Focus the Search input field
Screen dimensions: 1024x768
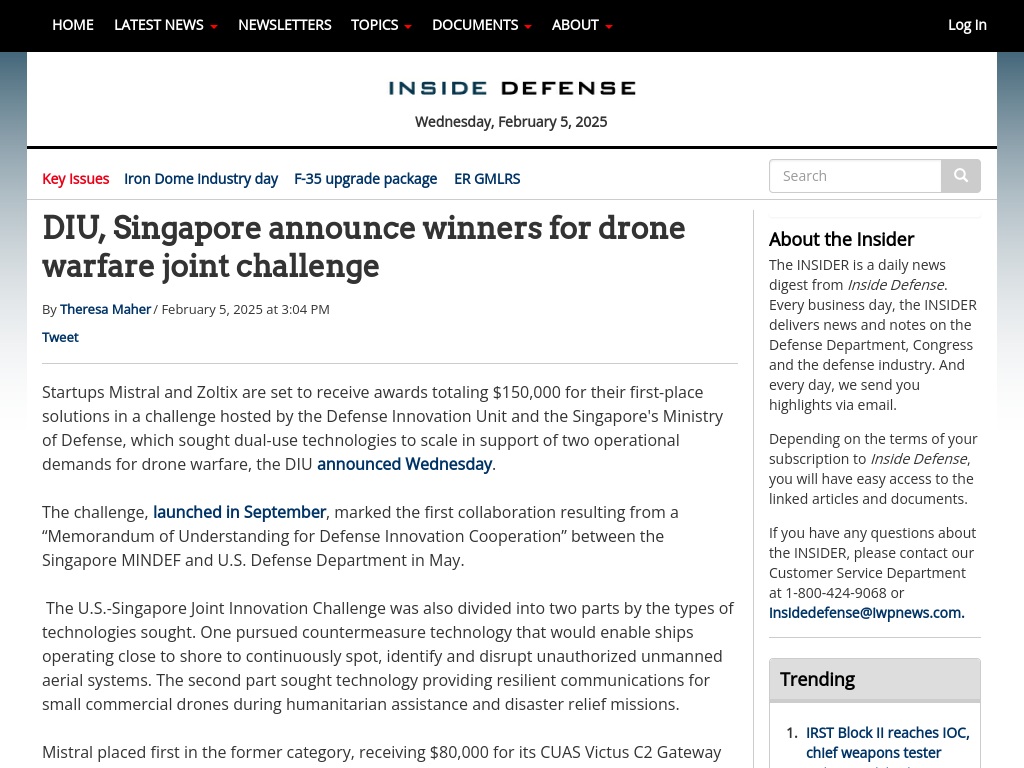pos(855,176)
